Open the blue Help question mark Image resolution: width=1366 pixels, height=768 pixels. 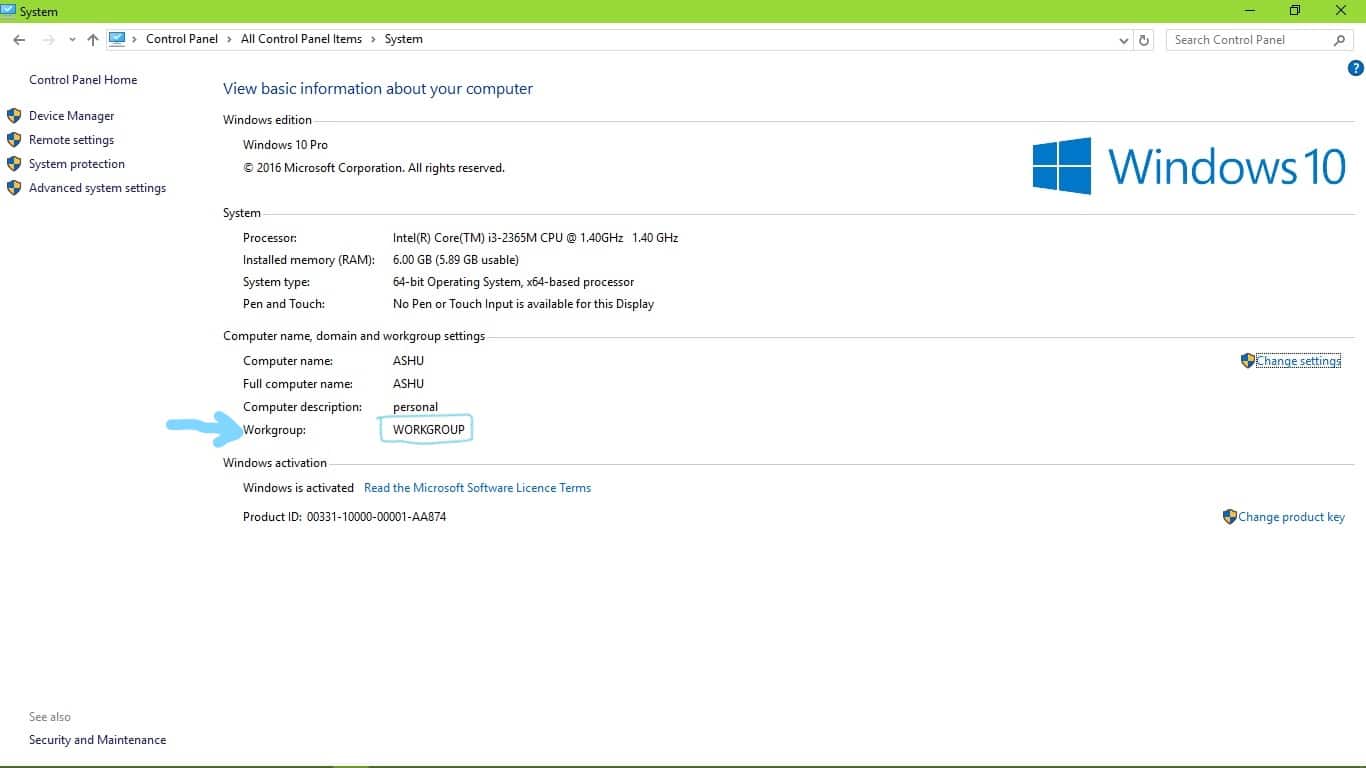[x=1356, y=68]
